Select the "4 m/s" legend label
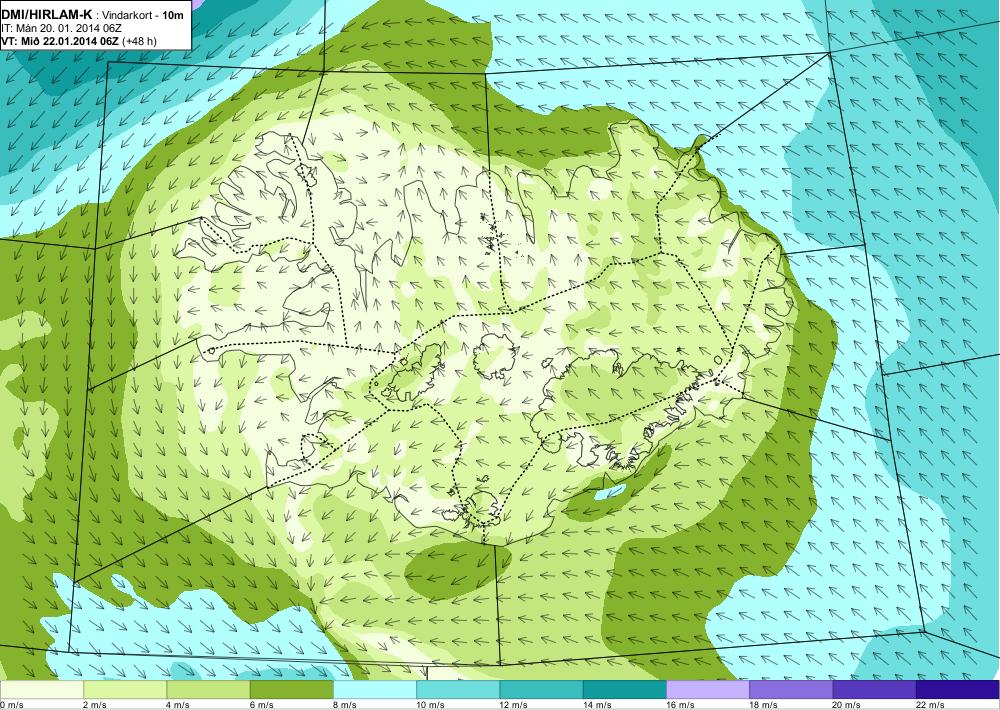 178,705
